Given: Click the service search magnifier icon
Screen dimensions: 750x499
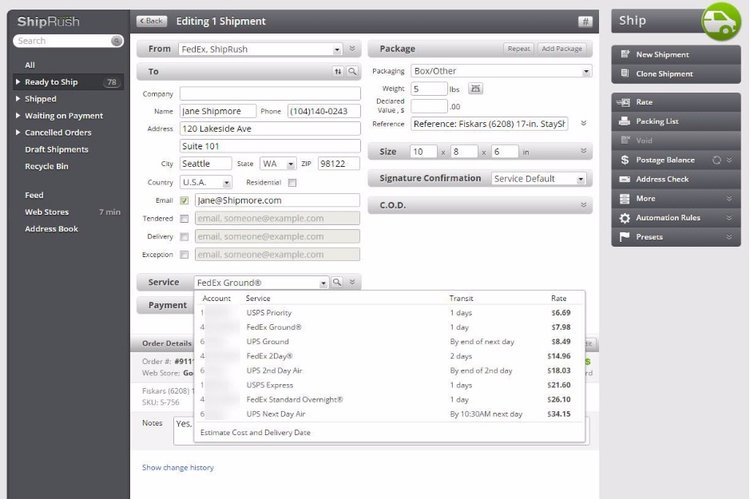Looking at the screenshot, I should point(337,282).
